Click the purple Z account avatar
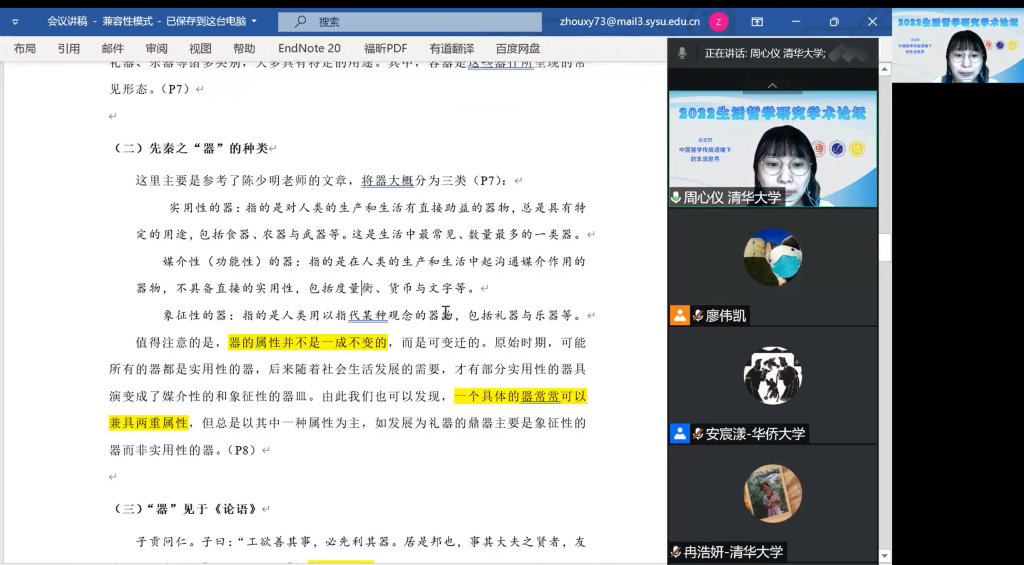This screenshot has height=565, width=1024. click(718, 21)
